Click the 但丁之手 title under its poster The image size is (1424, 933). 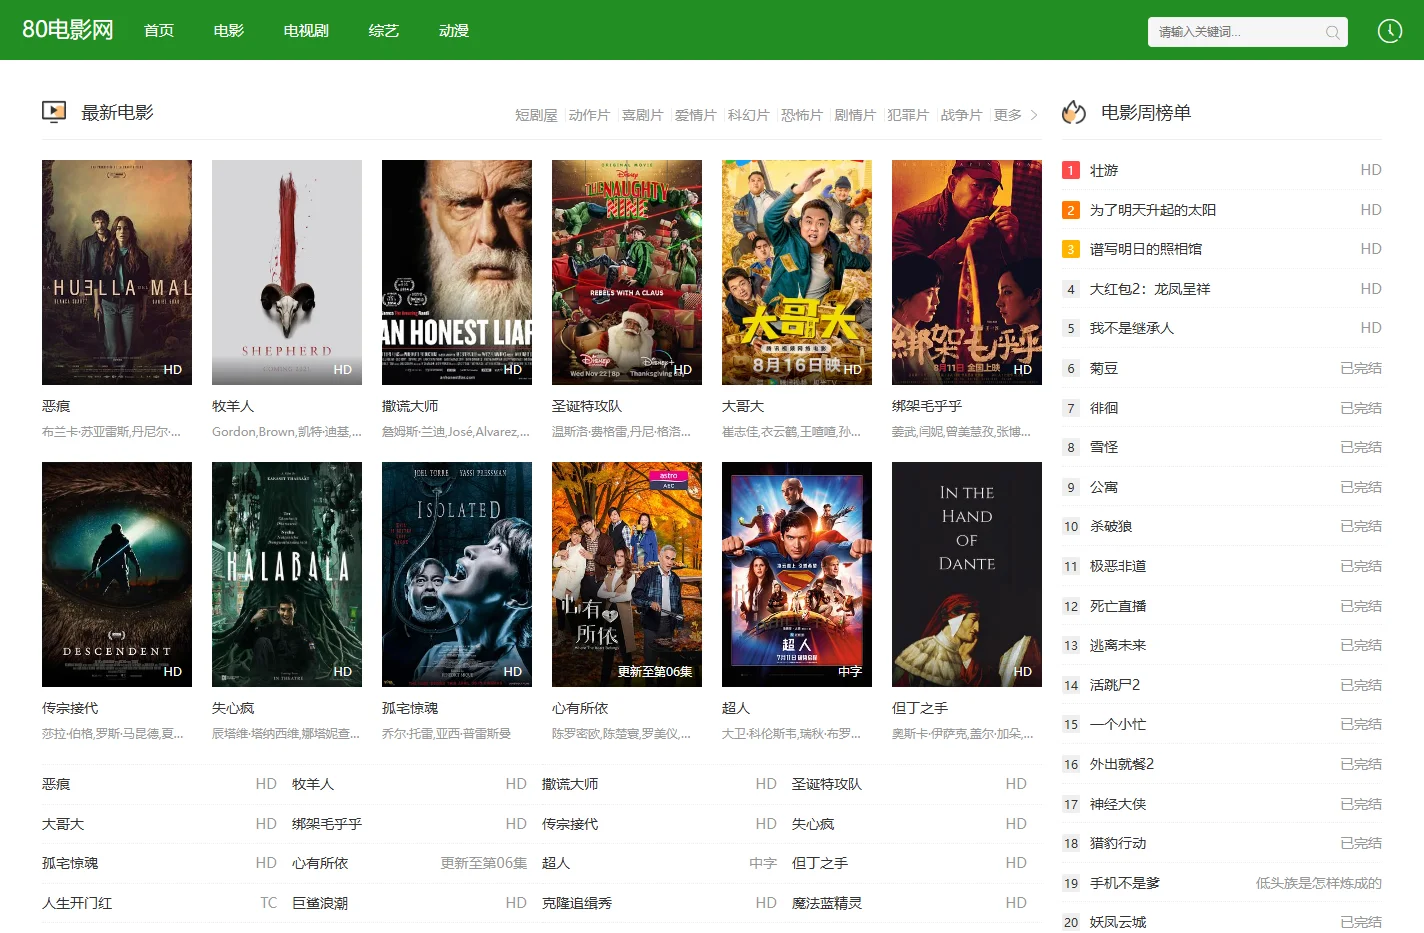tap(920, 708)
